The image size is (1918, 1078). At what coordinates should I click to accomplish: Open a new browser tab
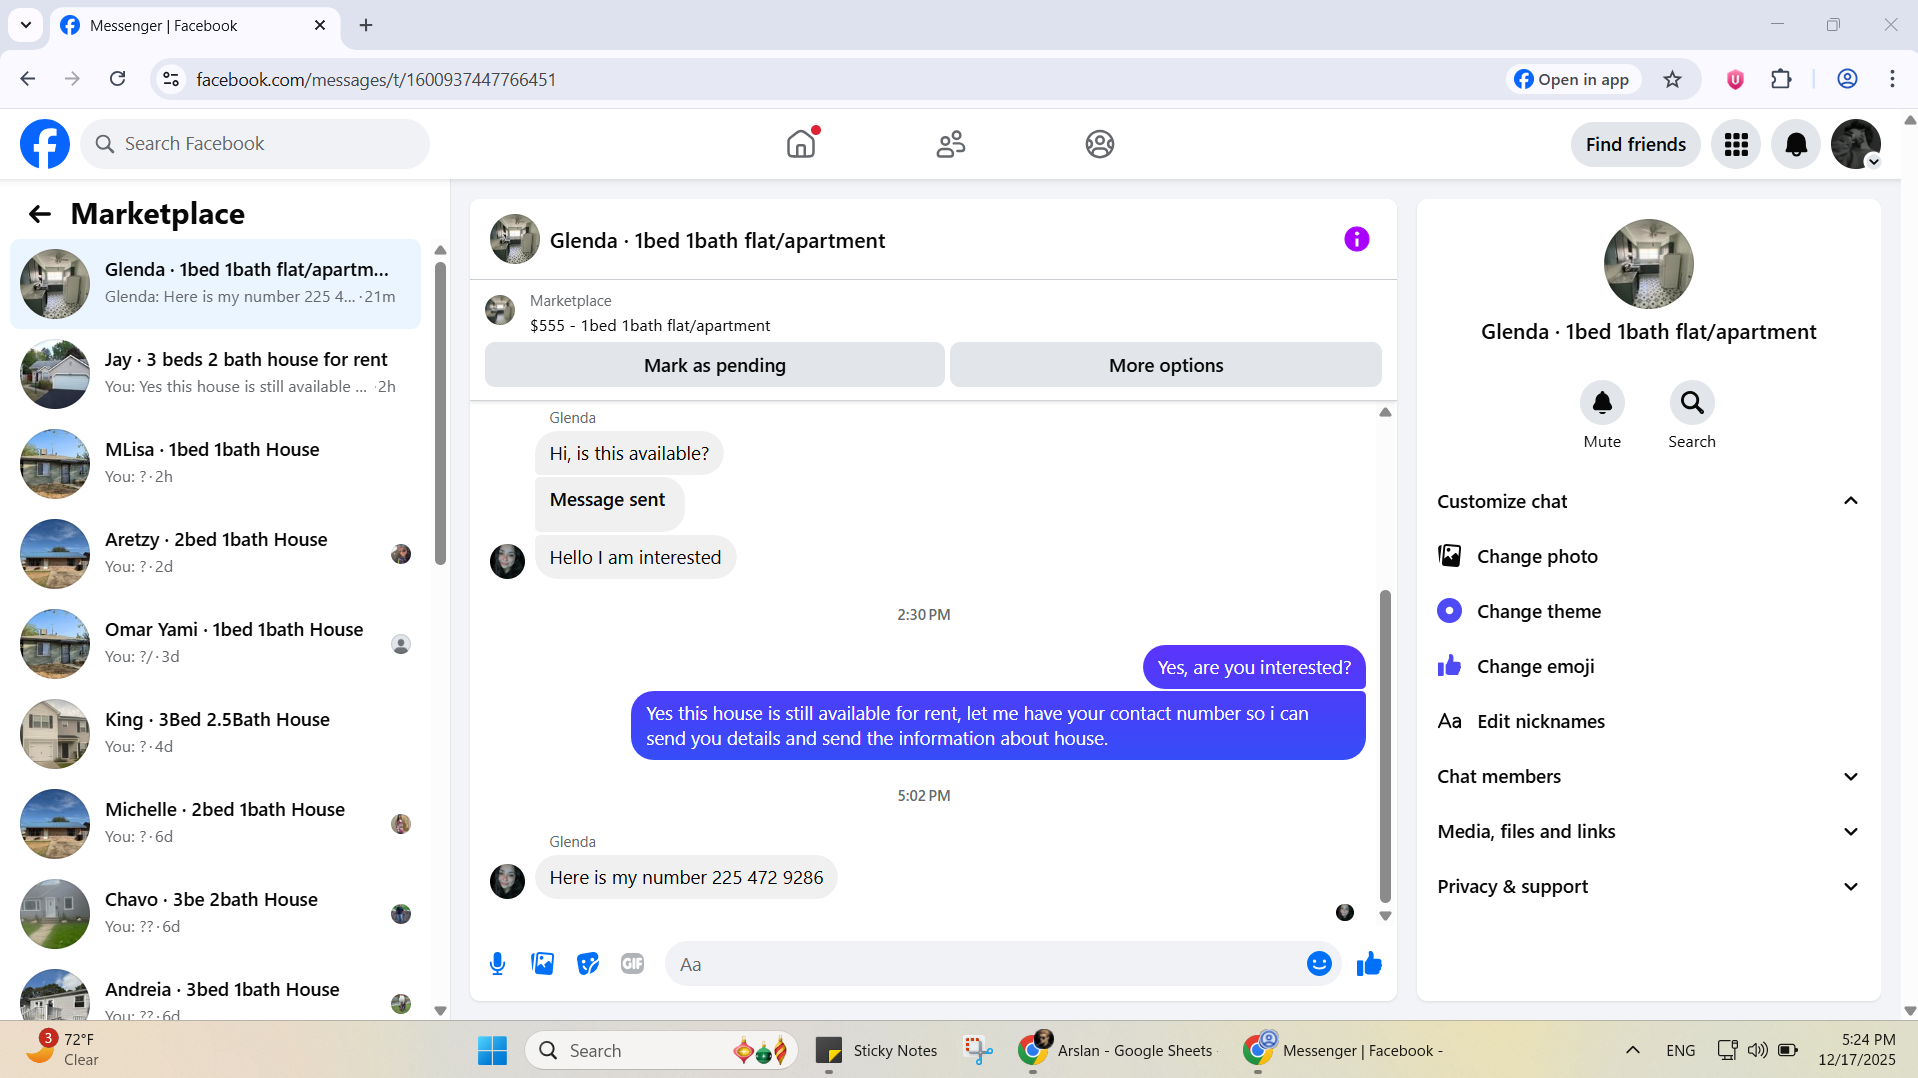coord(366,25)
